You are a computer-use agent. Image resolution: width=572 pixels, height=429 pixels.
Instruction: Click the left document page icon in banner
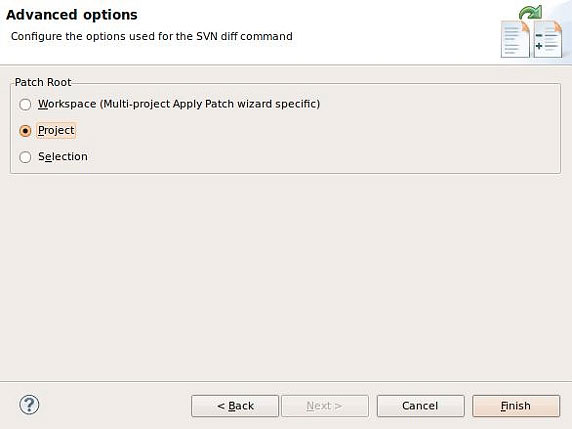(515, 39)
